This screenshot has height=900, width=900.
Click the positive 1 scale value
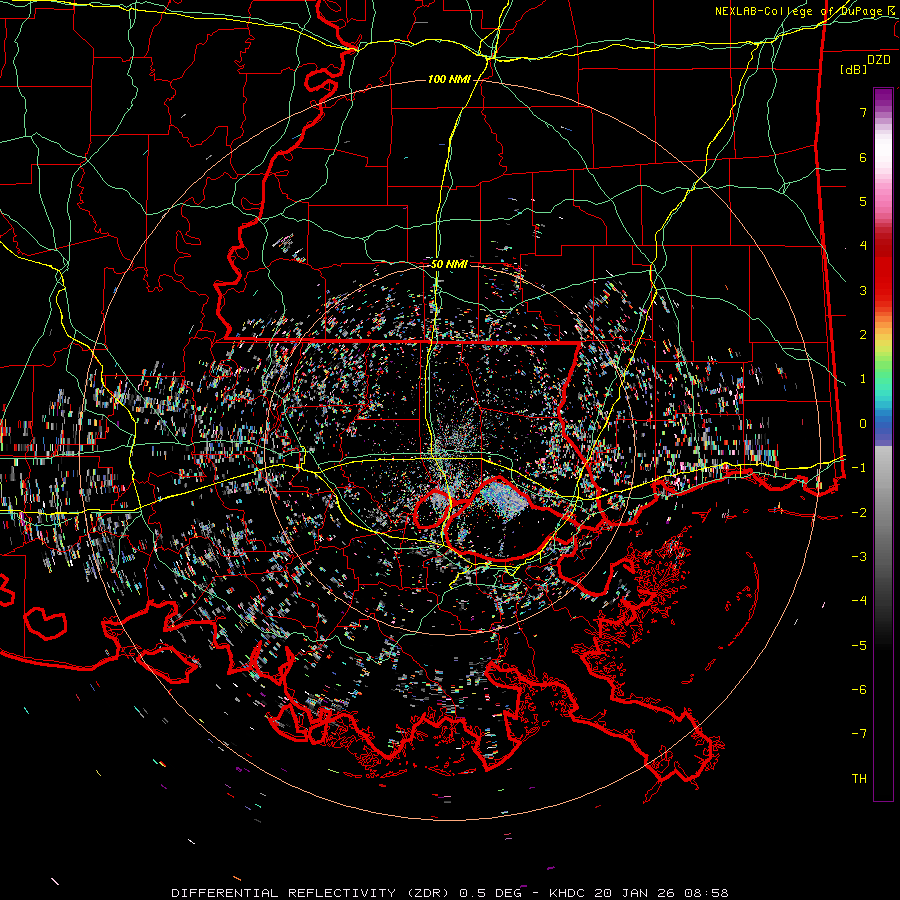pyautogui.click(x=863, y=379)
